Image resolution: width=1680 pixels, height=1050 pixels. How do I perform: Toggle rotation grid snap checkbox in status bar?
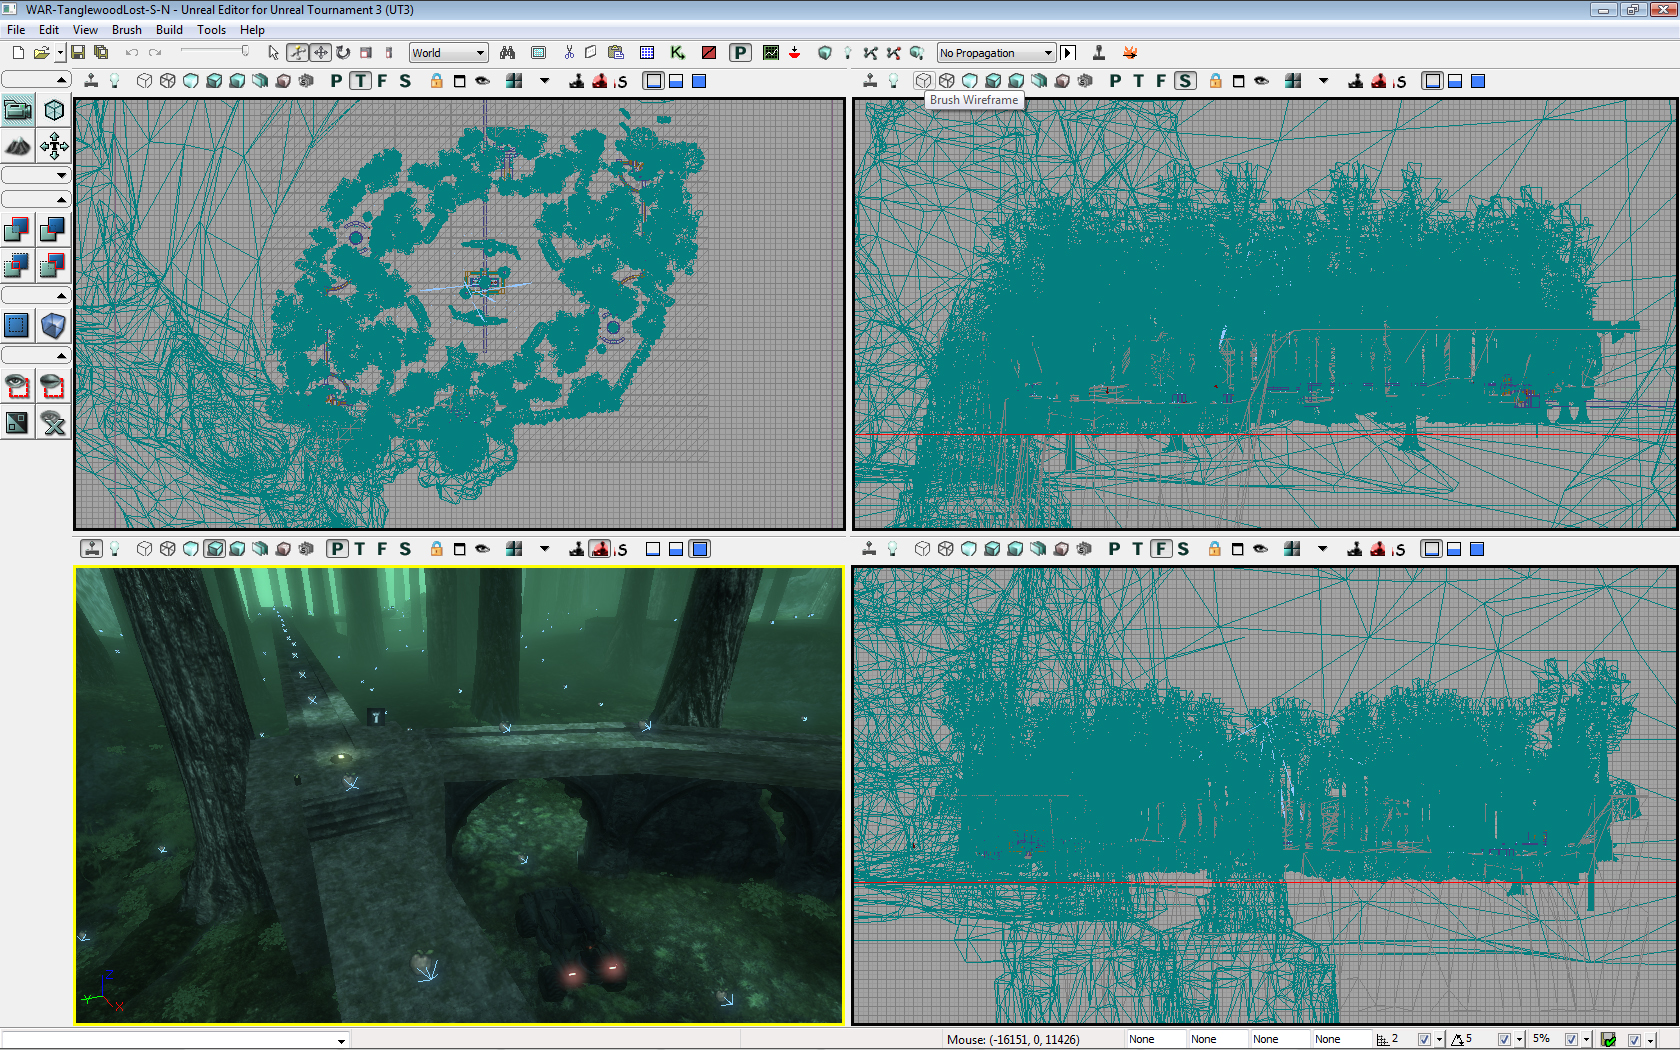coord(1504,1040)
